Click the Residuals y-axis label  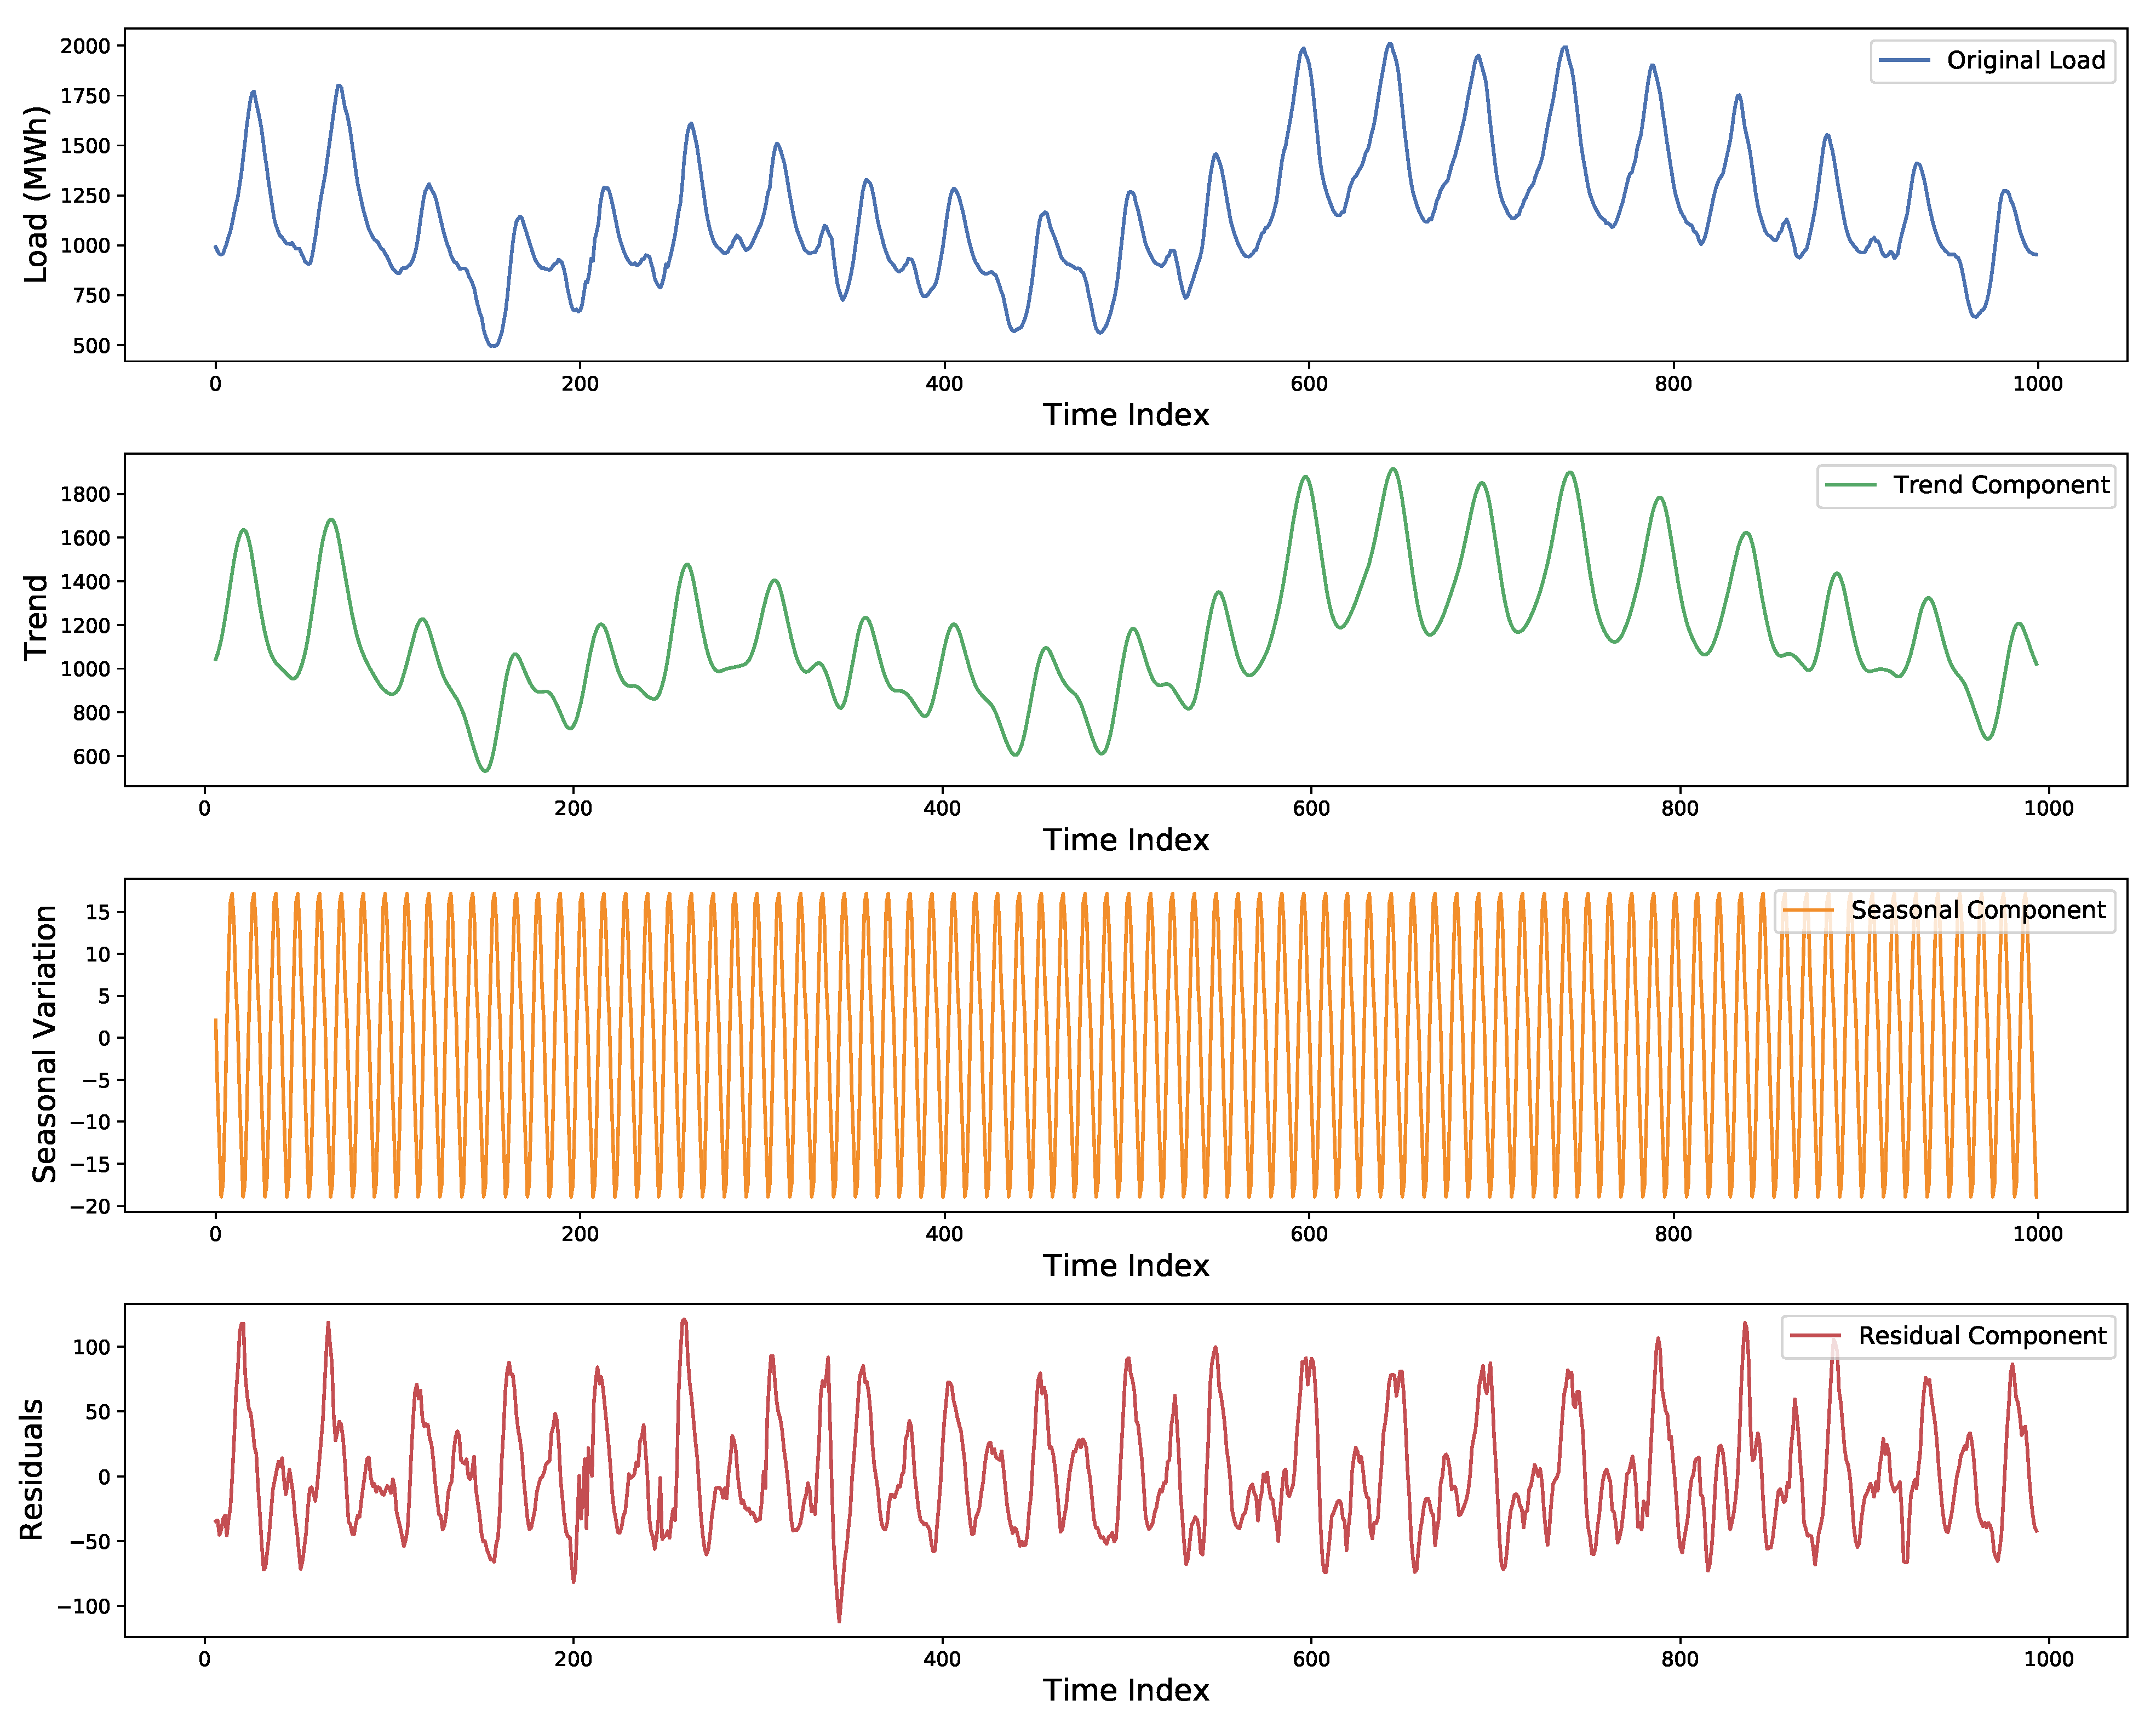32,1469
